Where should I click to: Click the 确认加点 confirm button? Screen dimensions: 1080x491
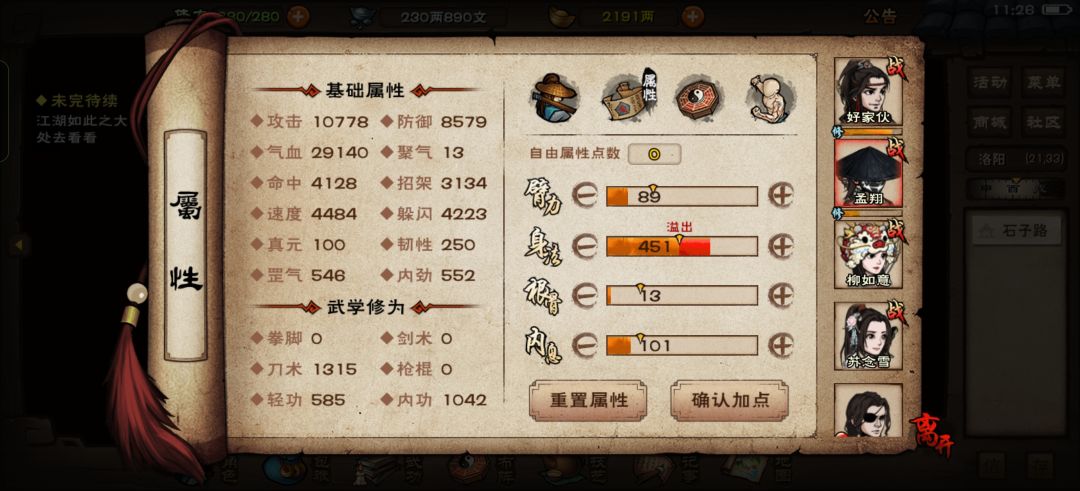coord(729,400)
